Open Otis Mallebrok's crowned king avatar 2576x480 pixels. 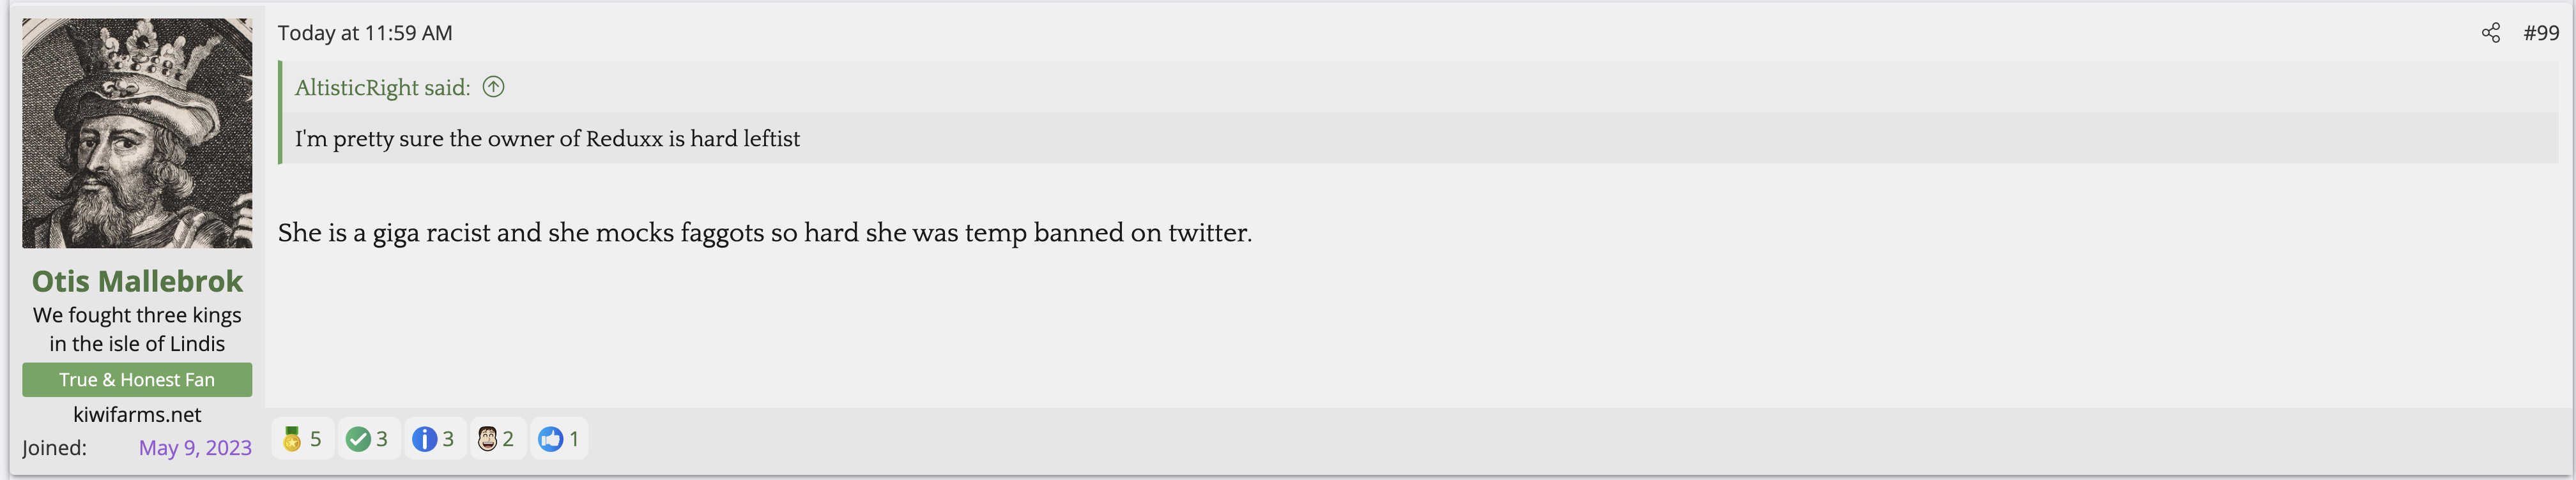coord(137,133)
